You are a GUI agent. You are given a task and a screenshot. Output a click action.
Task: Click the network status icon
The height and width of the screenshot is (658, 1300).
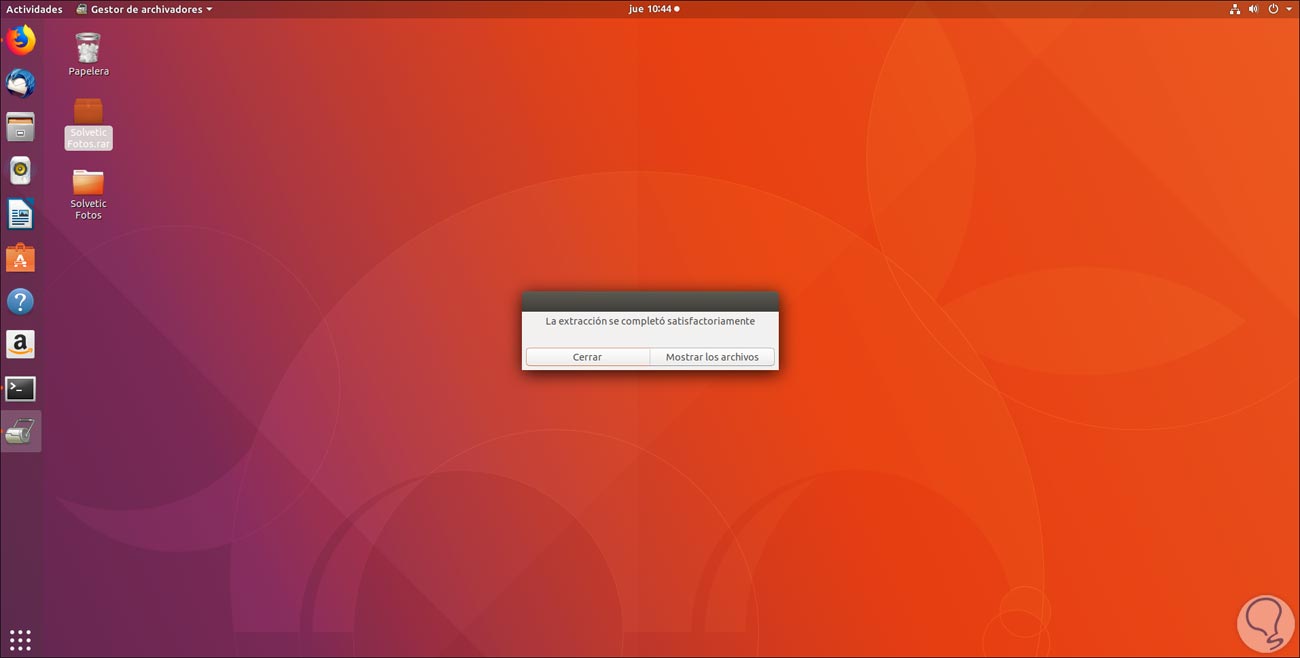pyautogui.click(x=1235, y=9)
